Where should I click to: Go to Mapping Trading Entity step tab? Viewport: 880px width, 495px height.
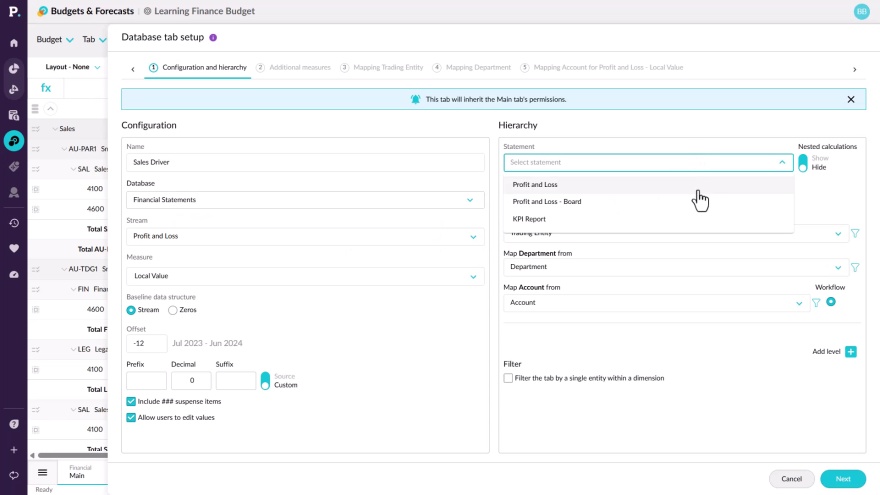pyautogui.click(x=382, y=67)
